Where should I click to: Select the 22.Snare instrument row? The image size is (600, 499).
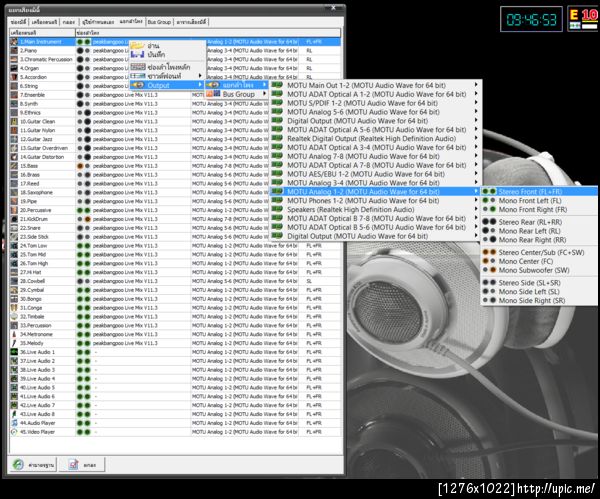coord(175,228)
